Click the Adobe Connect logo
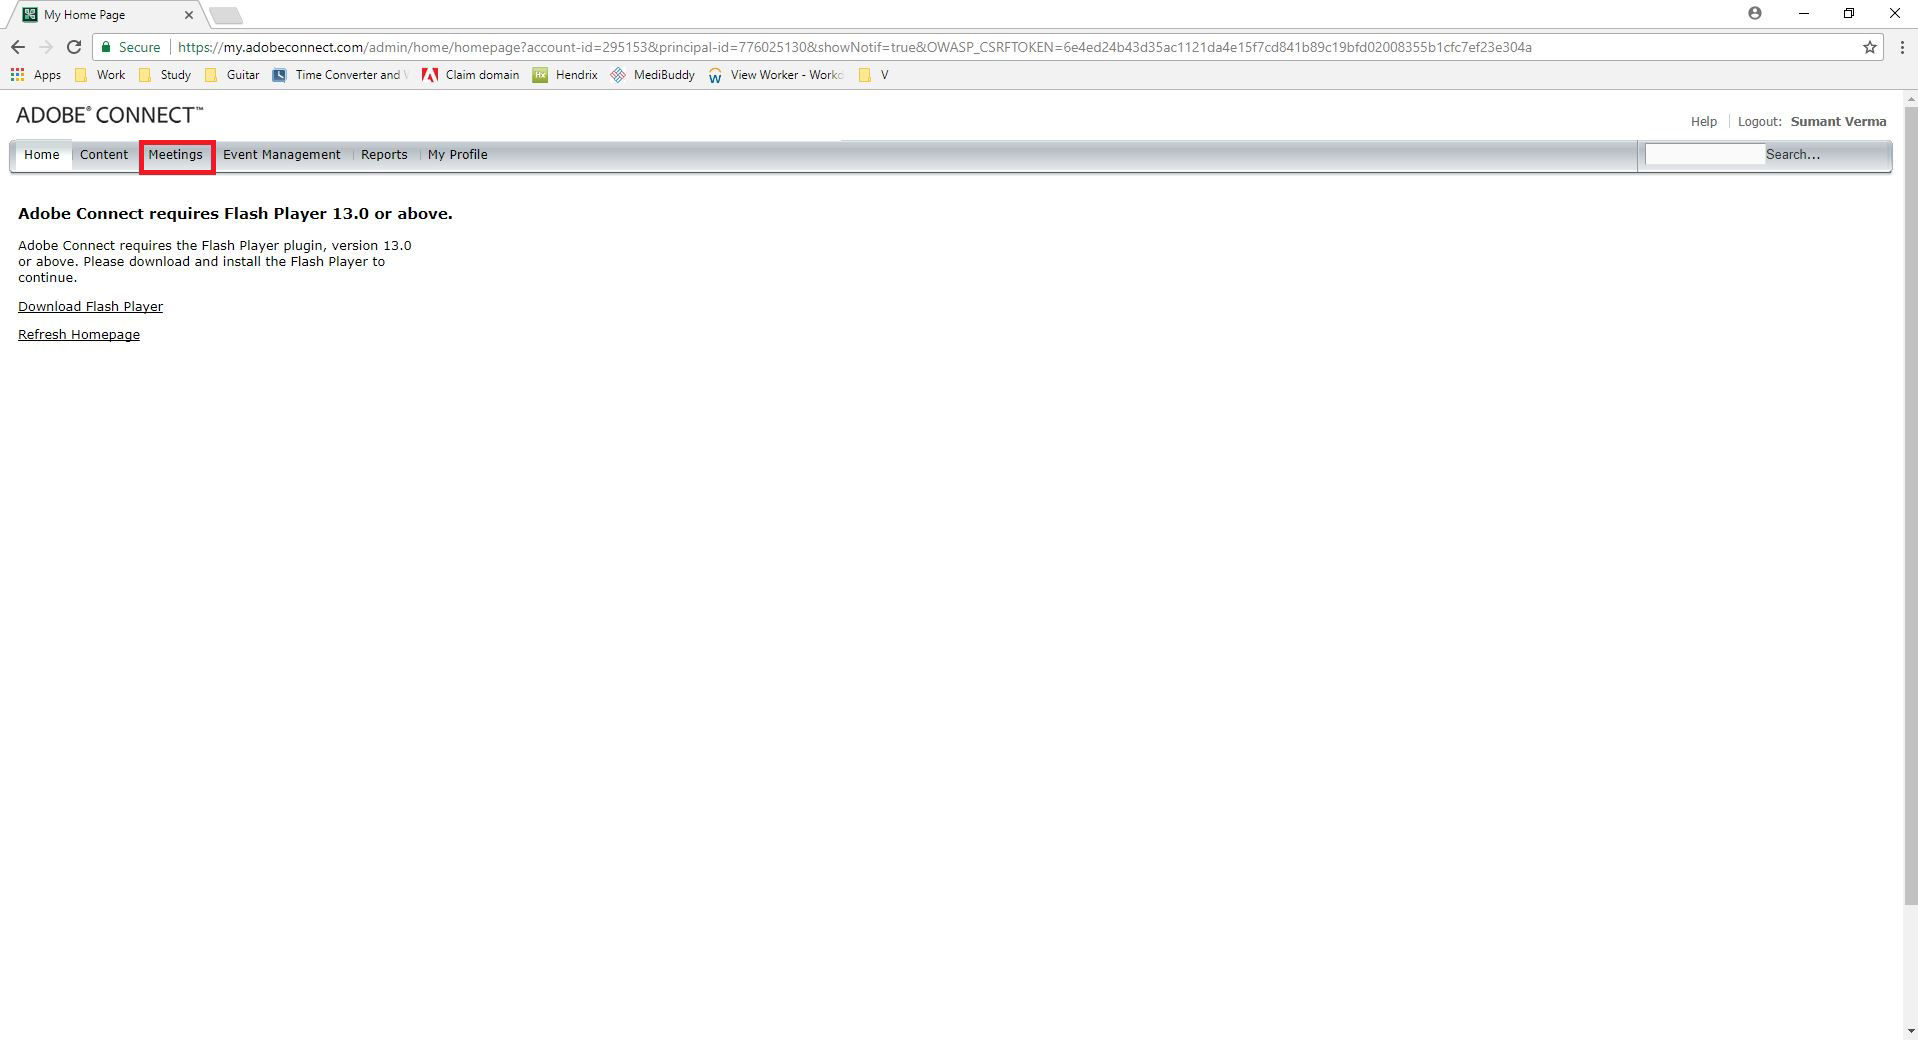 click(110, 115)
